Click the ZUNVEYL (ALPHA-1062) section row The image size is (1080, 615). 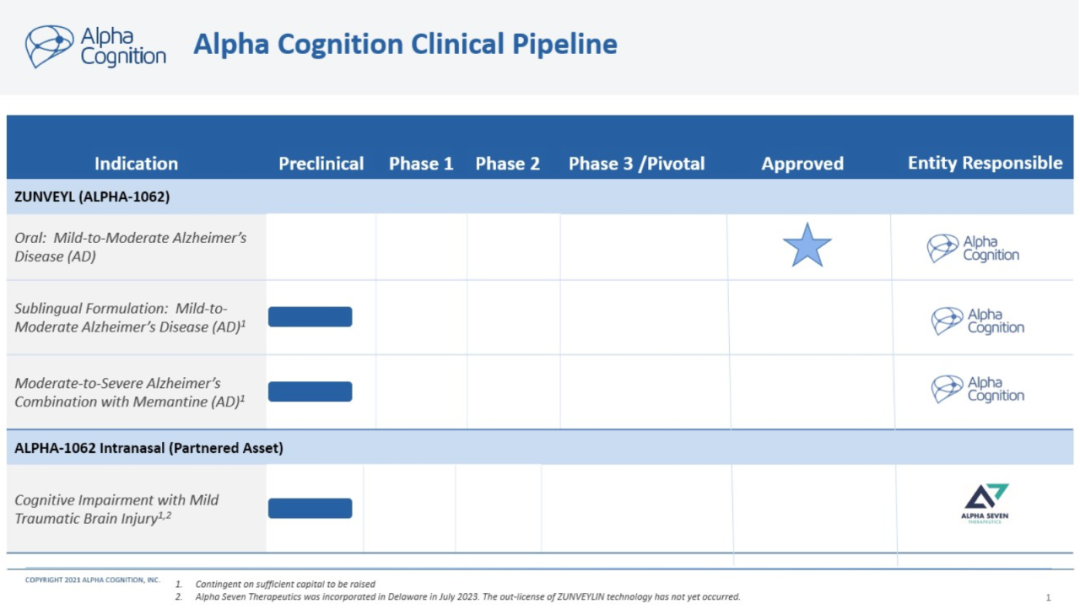92,197
